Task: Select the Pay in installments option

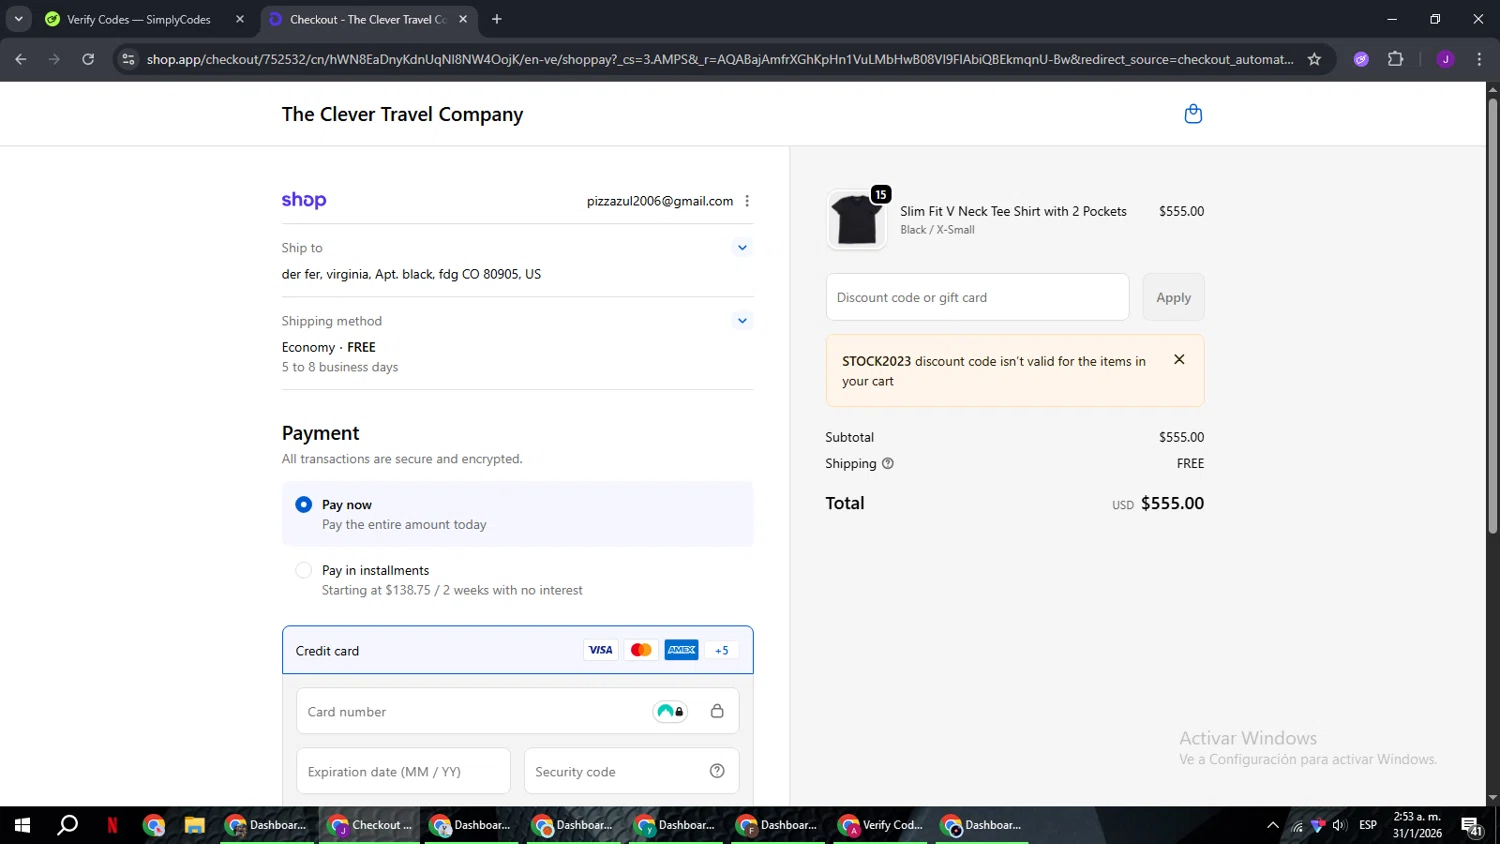Action: click(x=517, y=580)
